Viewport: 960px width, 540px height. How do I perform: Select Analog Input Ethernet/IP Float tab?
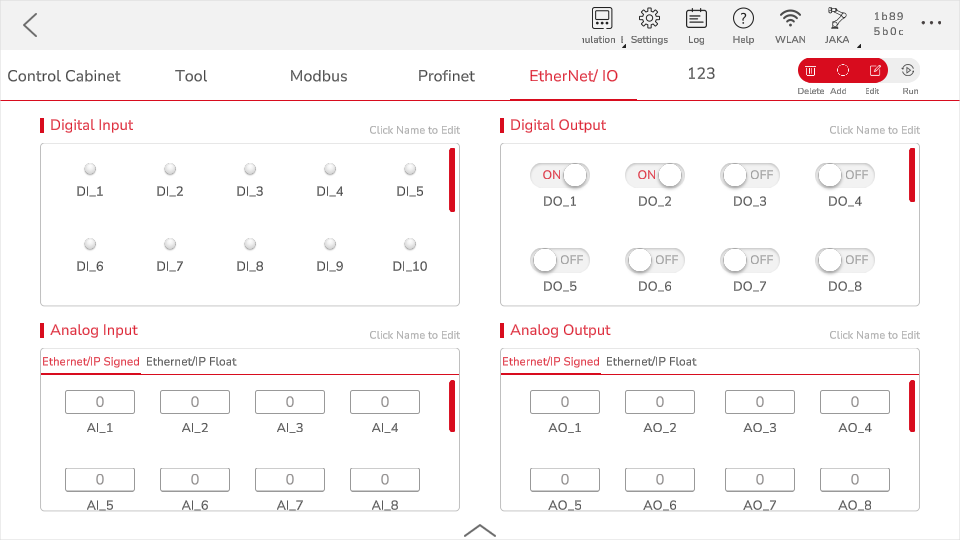tap(192, 361)
